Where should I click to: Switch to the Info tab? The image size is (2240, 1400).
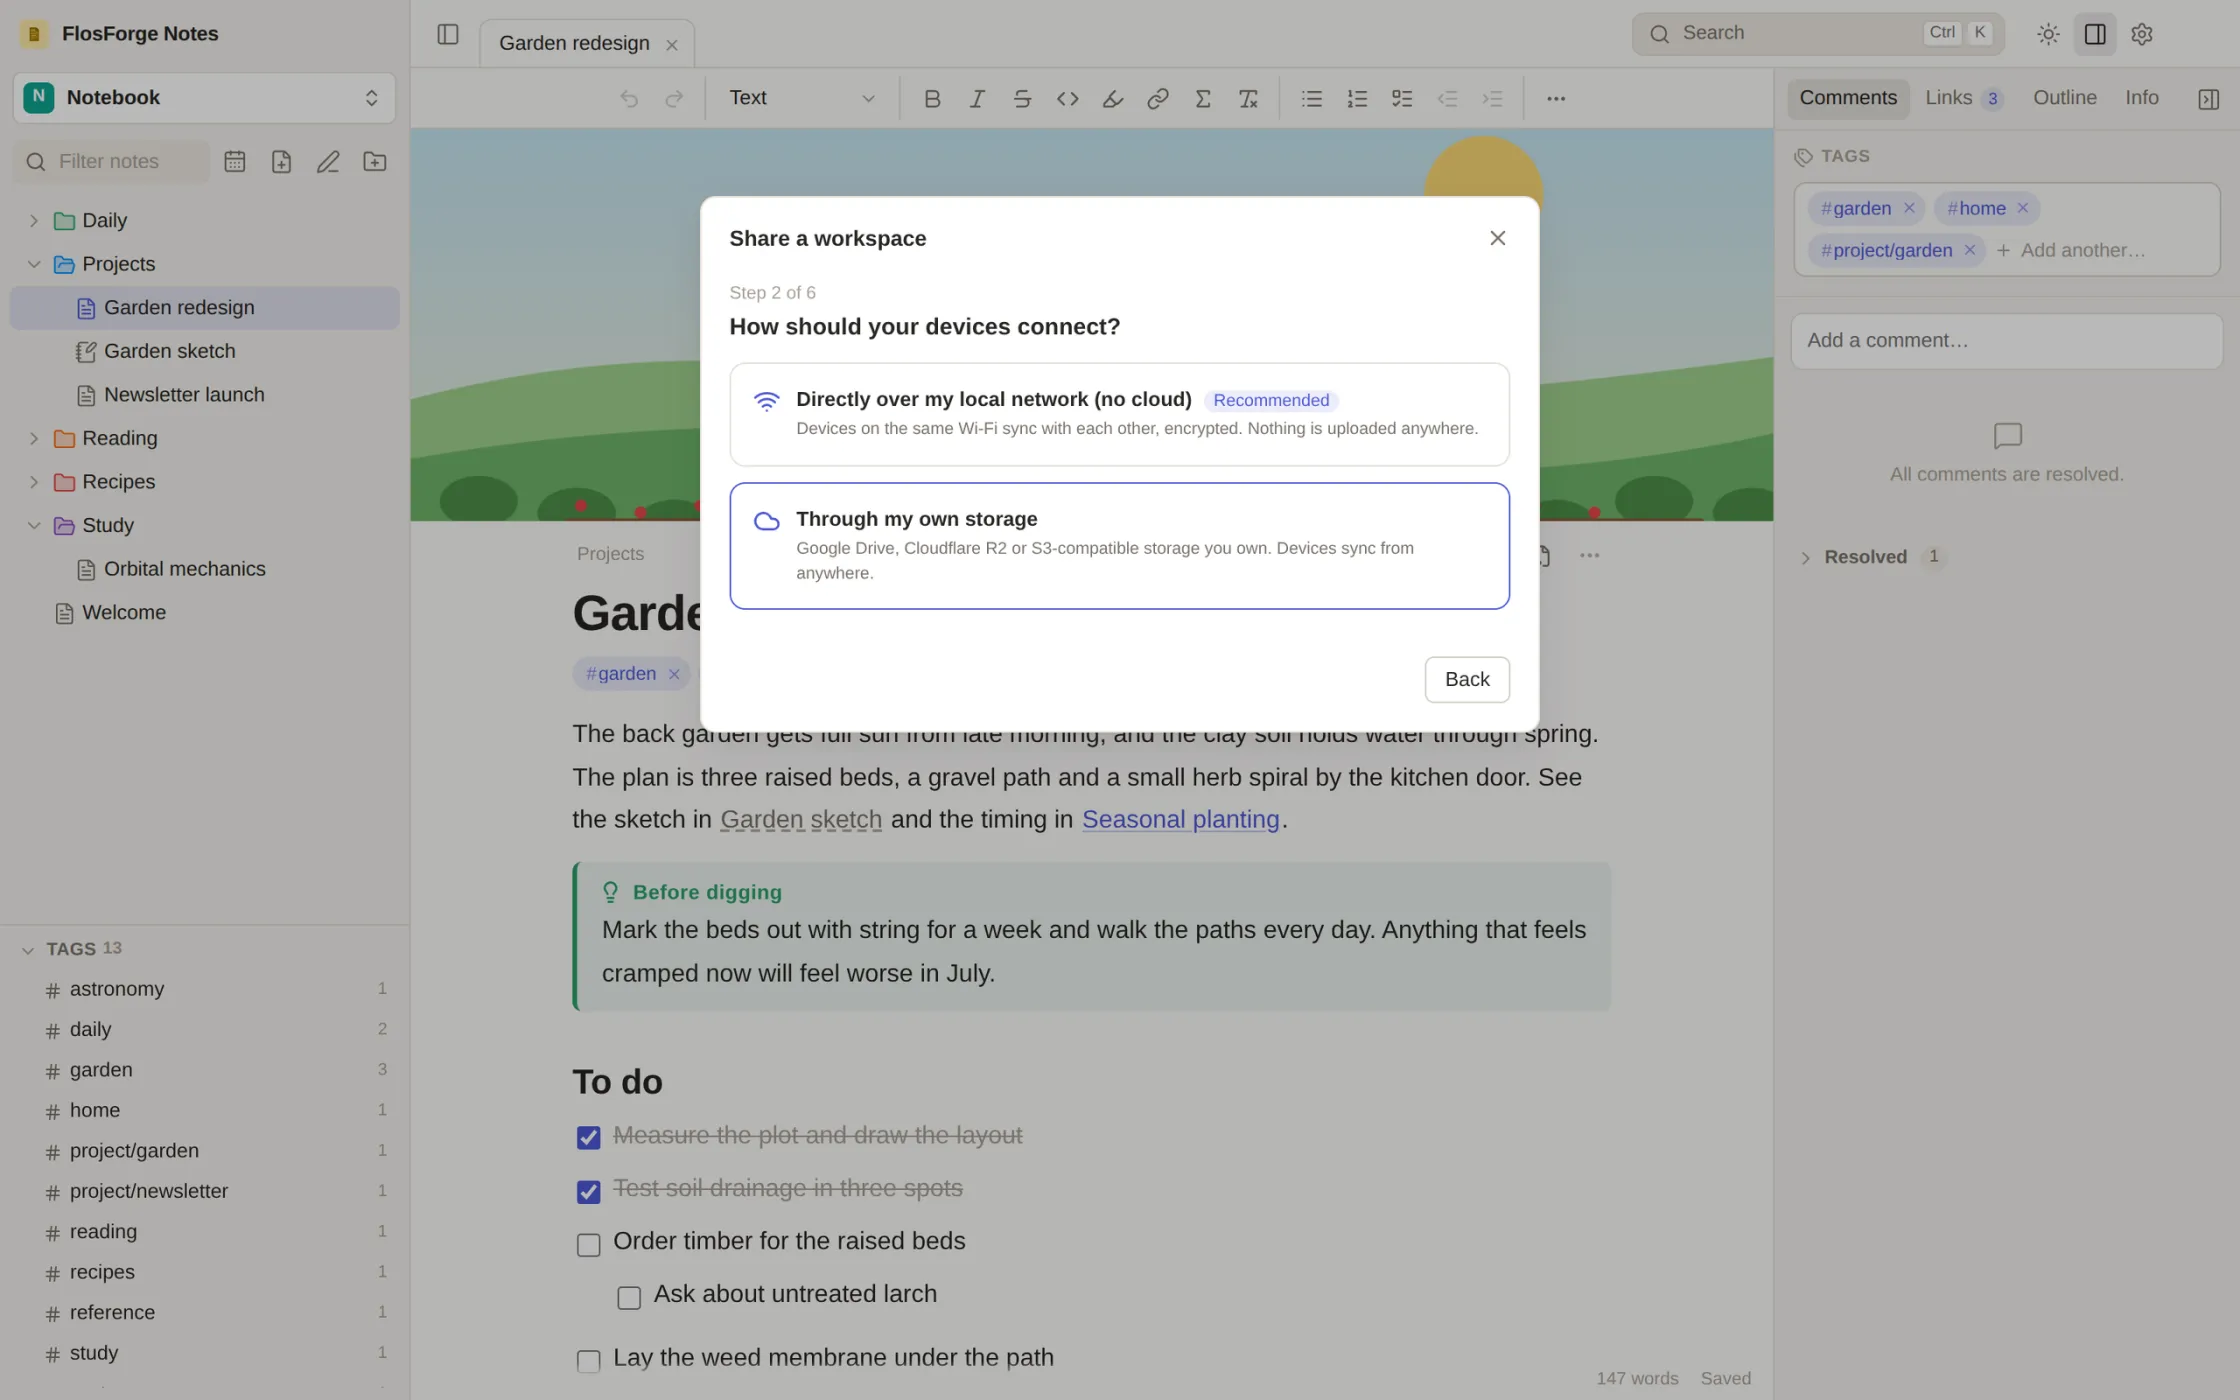click(x=2141, y=98)
